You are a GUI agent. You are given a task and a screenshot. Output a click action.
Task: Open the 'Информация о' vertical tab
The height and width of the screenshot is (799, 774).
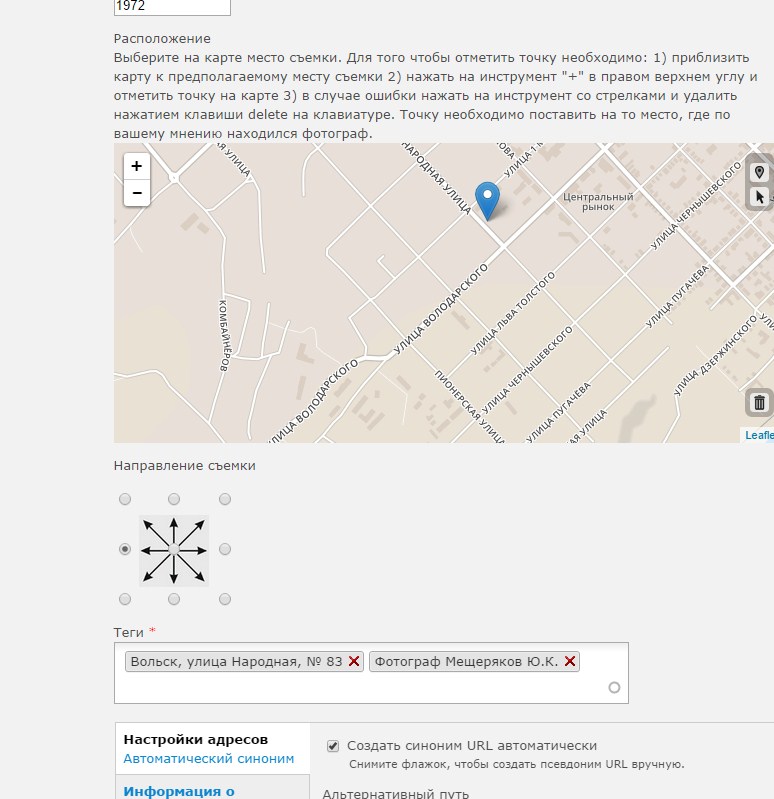tap(179, 791)
